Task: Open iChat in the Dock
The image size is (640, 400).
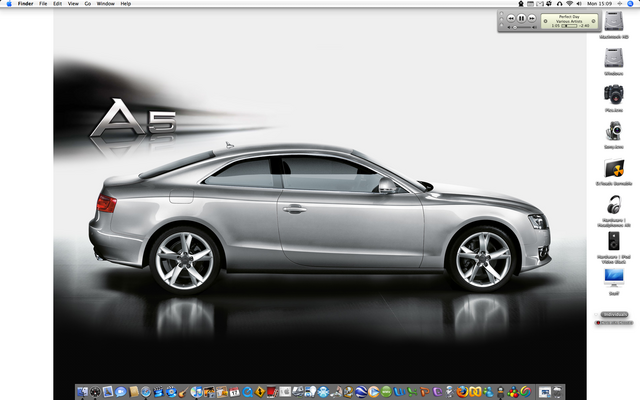Action: 120,392
